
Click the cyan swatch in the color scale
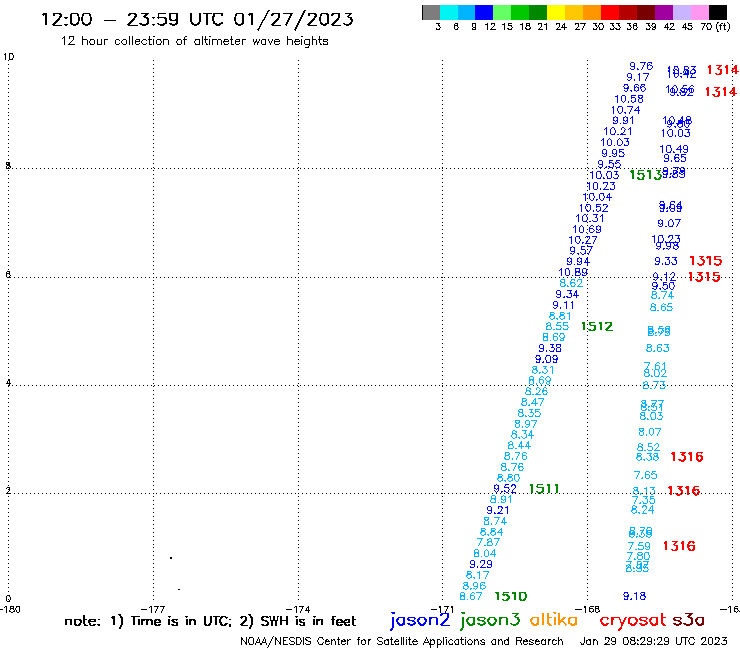[x=449, y=12]
